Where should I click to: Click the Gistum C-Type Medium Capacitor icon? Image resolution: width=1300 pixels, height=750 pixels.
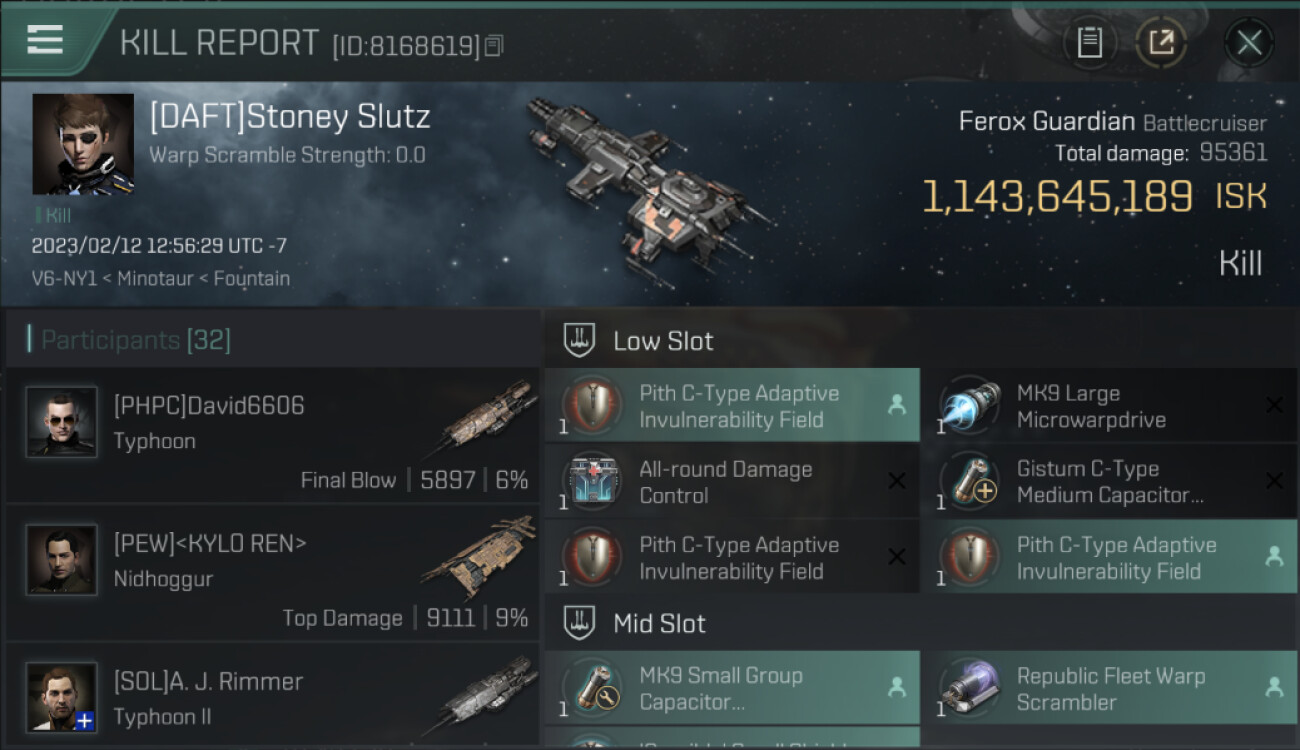[x=969, y=482]
